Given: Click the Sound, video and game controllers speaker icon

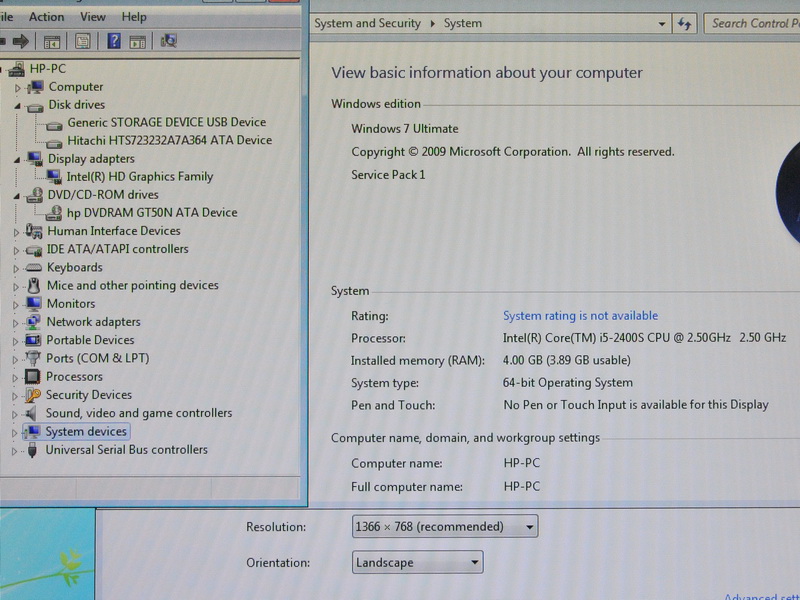Looking at the screenshot, I should point(31,413).
